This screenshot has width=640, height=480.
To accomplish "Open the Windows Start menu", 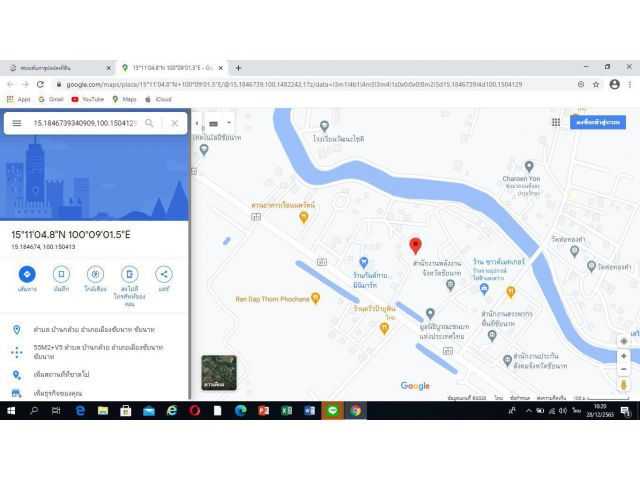I will 11,411.
